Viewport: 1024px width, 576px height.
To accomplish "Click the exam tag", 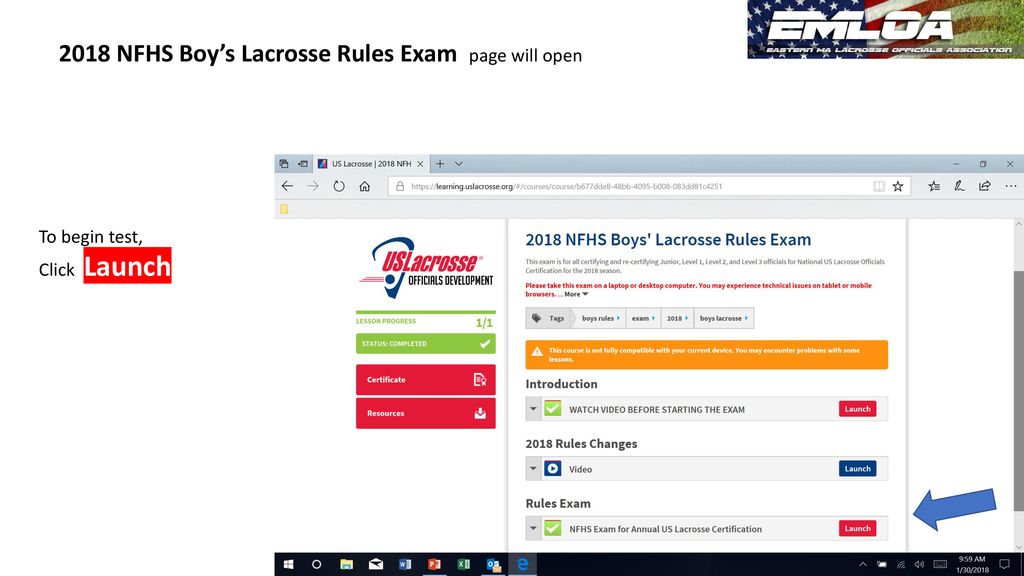I will [x=643, y=318].
